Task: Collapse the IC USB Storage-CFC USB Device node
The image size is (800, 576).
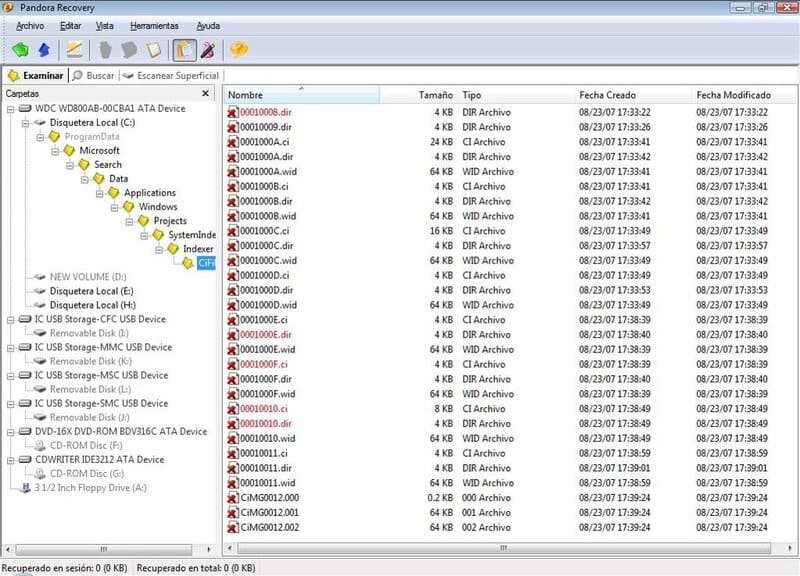Action: [10, 319]
